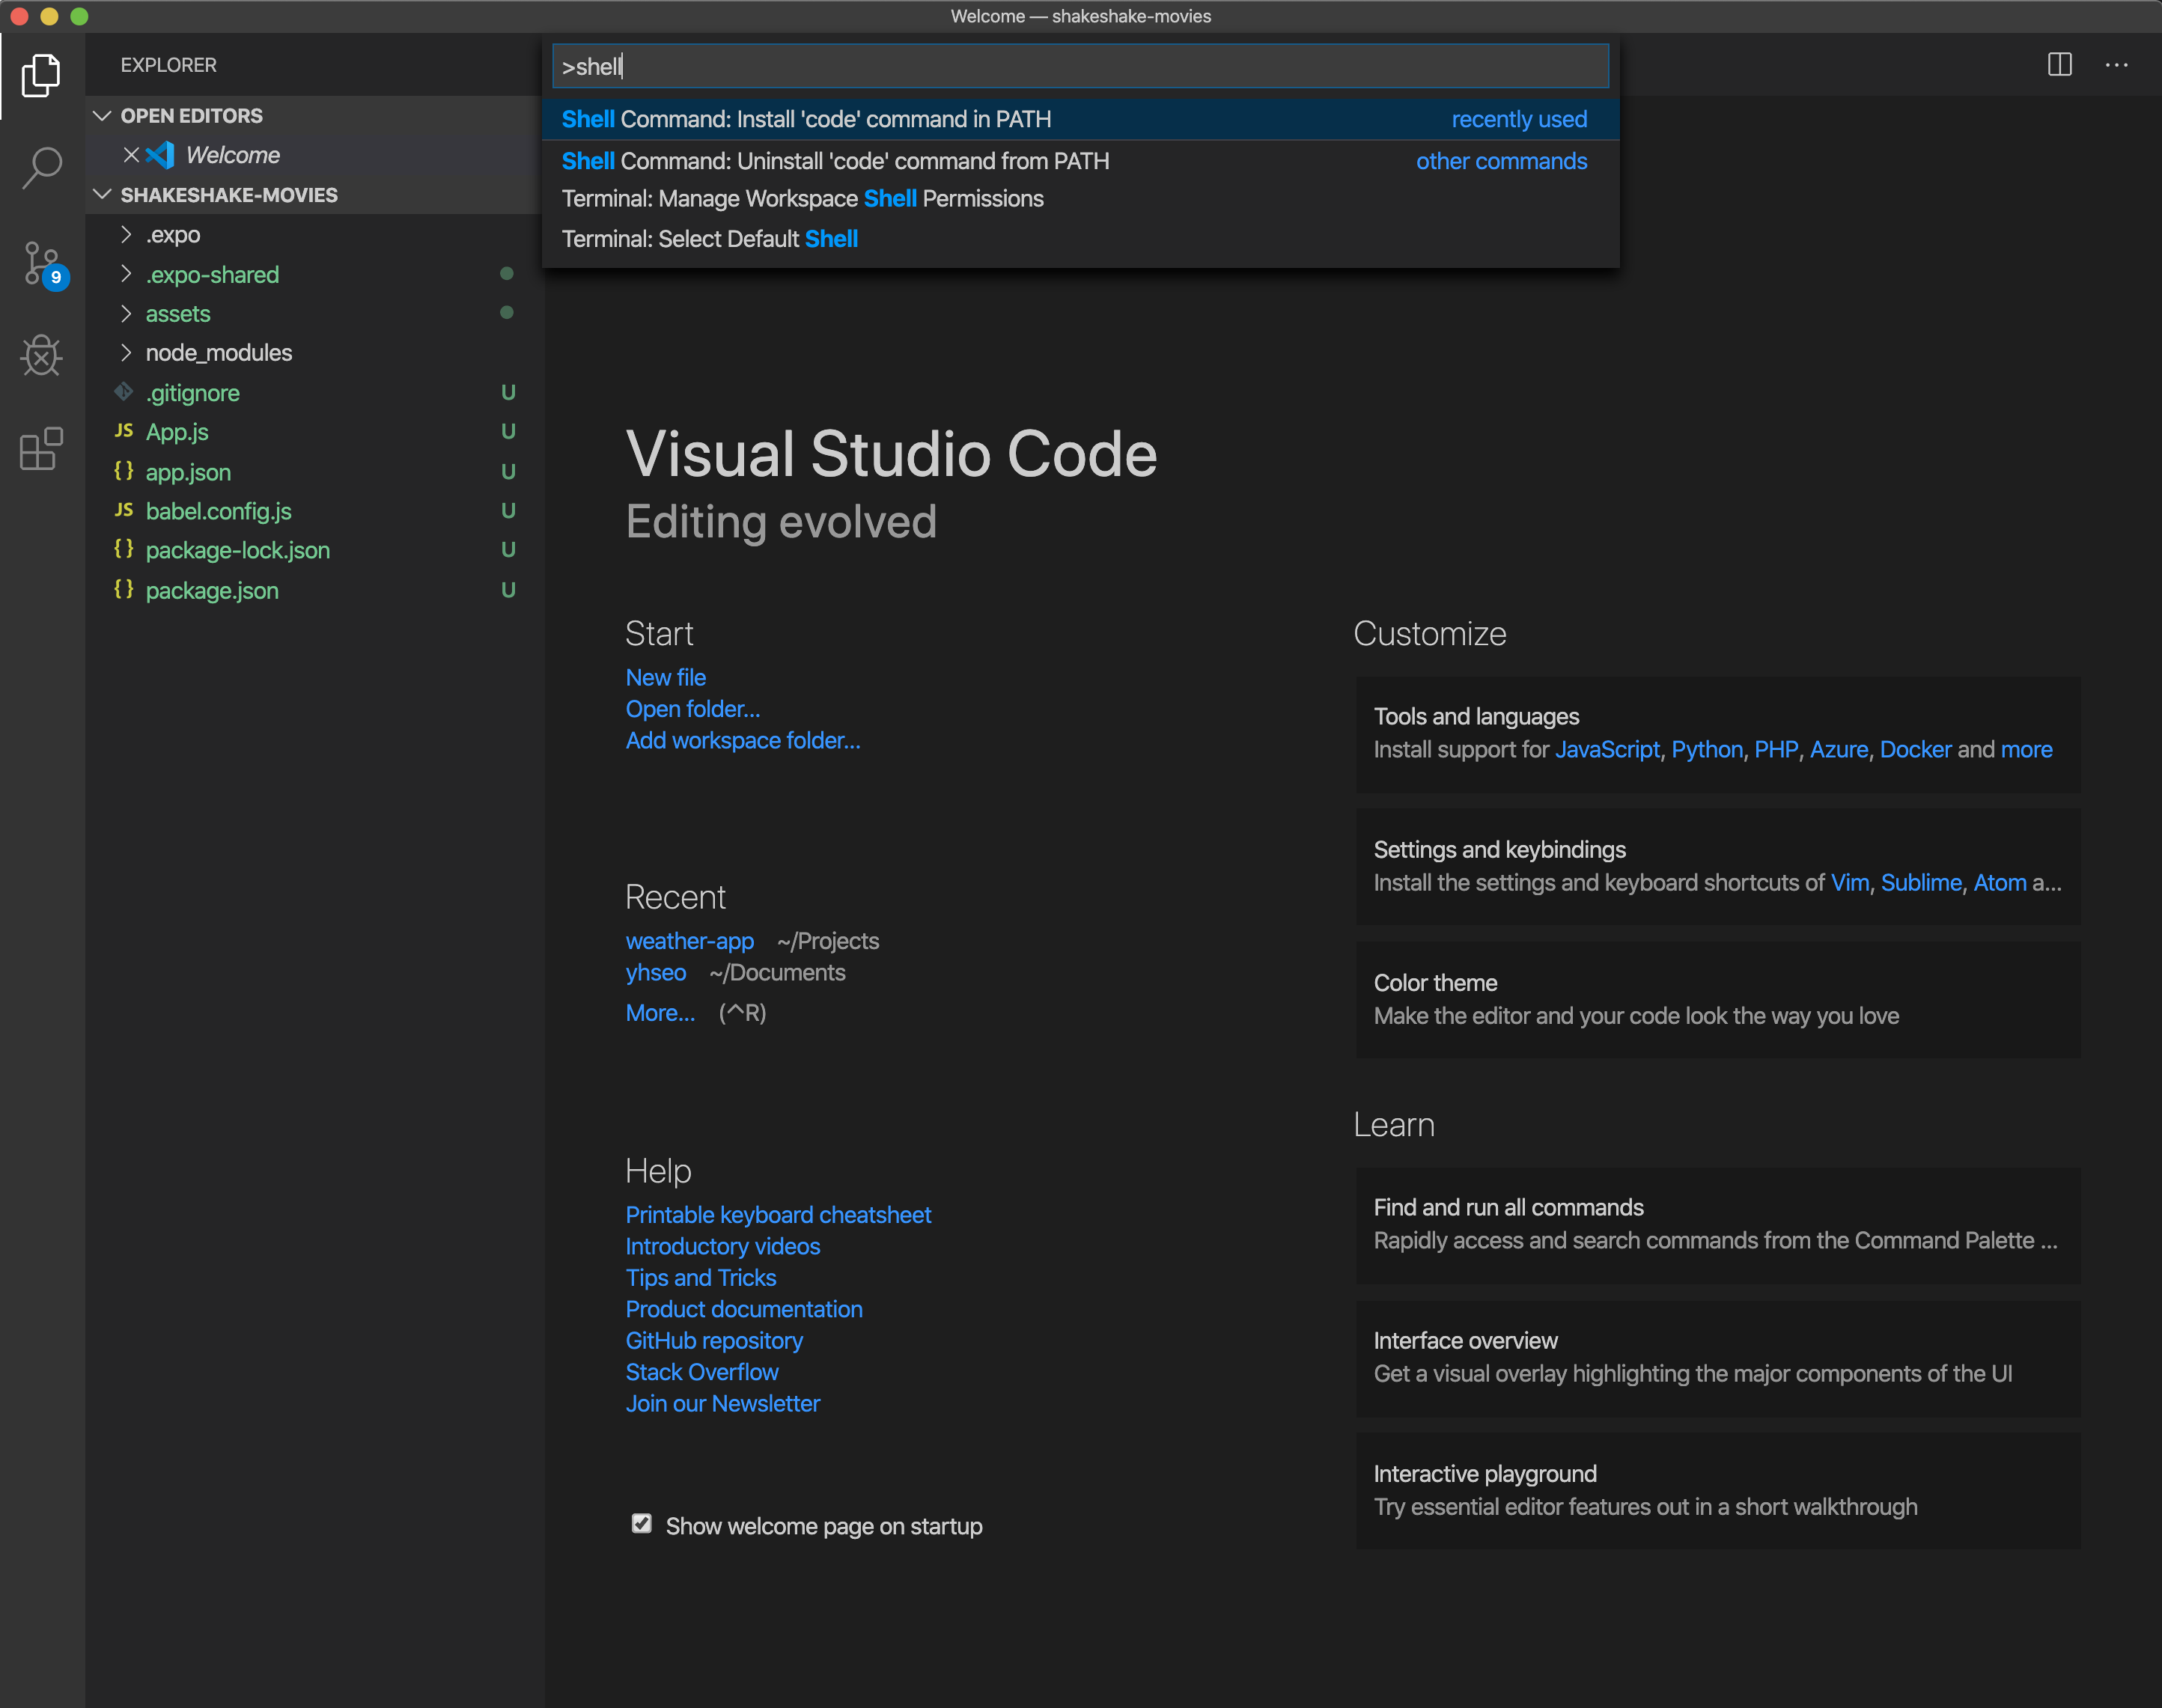Toggle Show welcome page on startup checkbox

(642, 1524)
